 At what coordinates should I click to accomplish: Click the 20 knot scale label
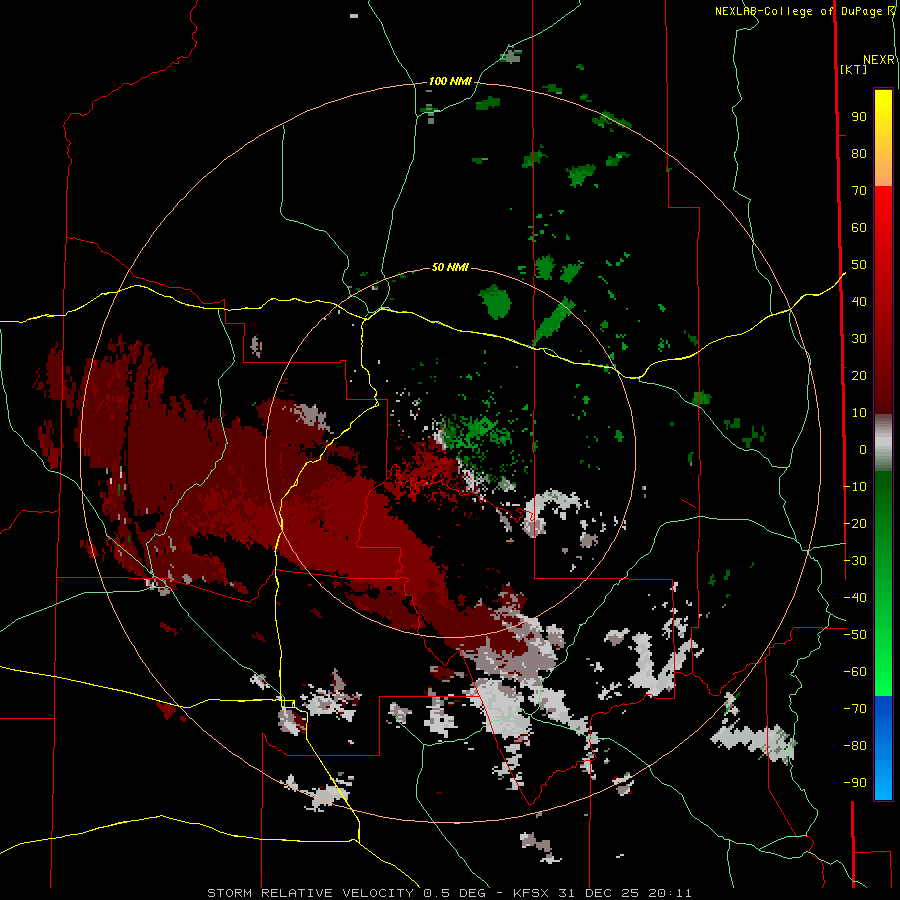tap(859, 375)
